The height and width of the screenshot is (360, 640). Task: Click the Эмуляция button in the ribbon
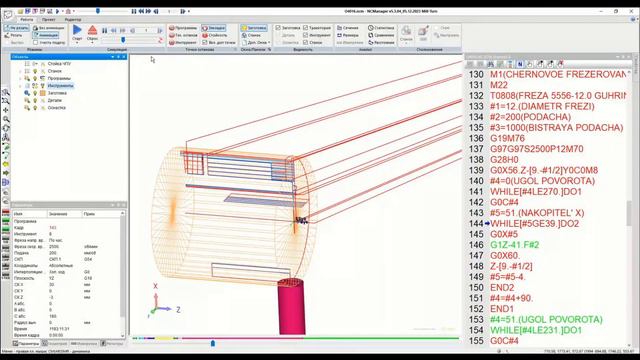click(x=213, y=28)
